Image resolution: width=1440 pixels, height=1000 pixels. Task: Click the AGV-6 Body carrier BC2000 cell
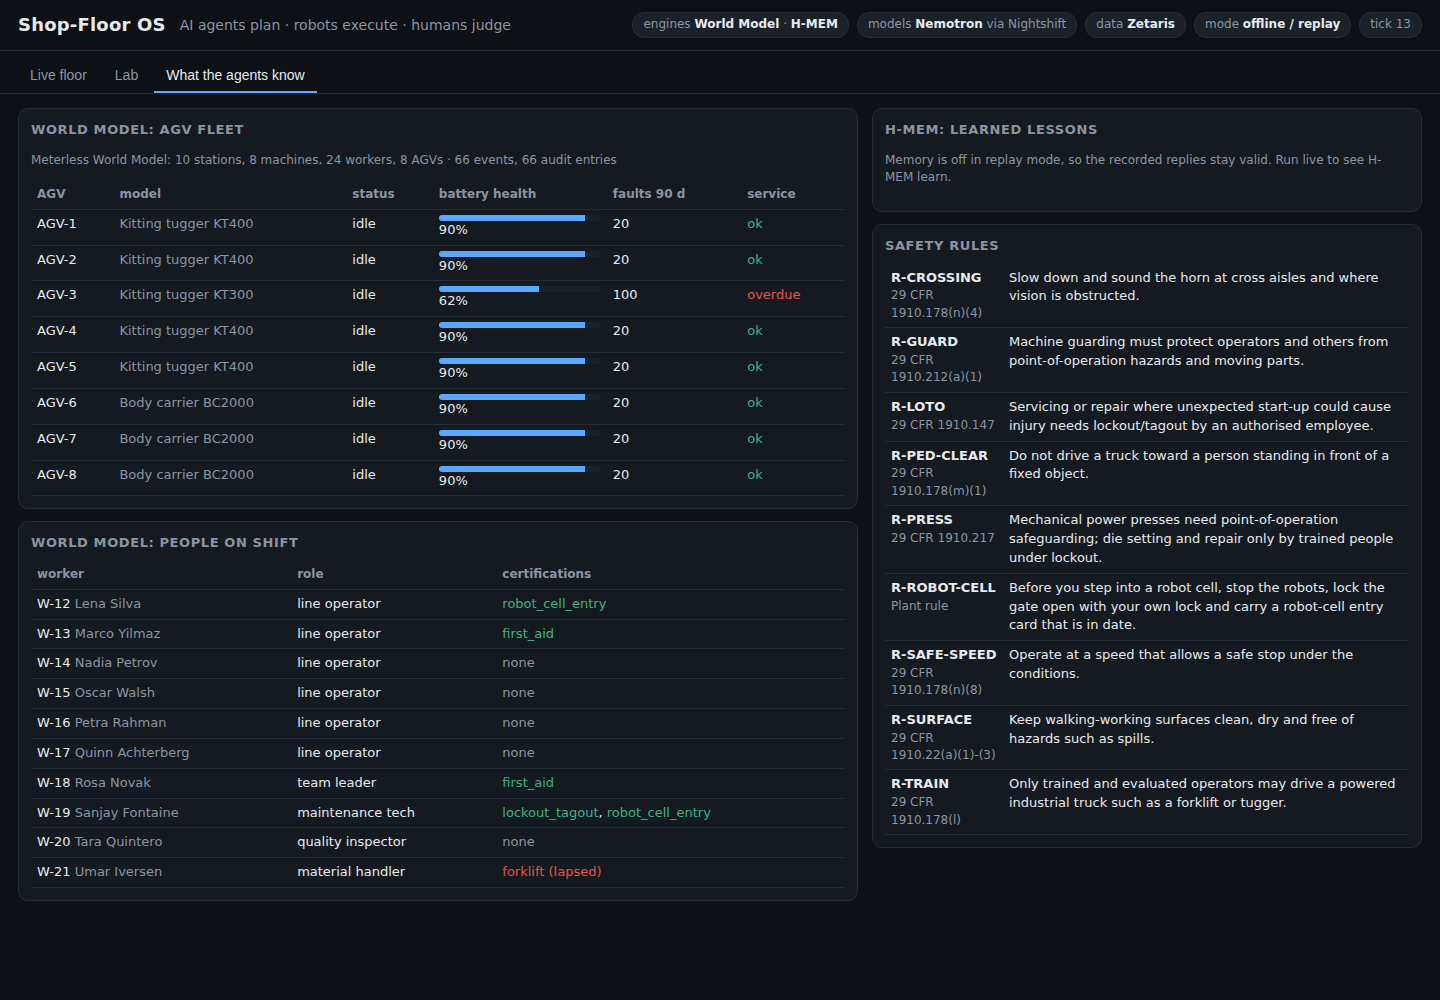point(186,403)
